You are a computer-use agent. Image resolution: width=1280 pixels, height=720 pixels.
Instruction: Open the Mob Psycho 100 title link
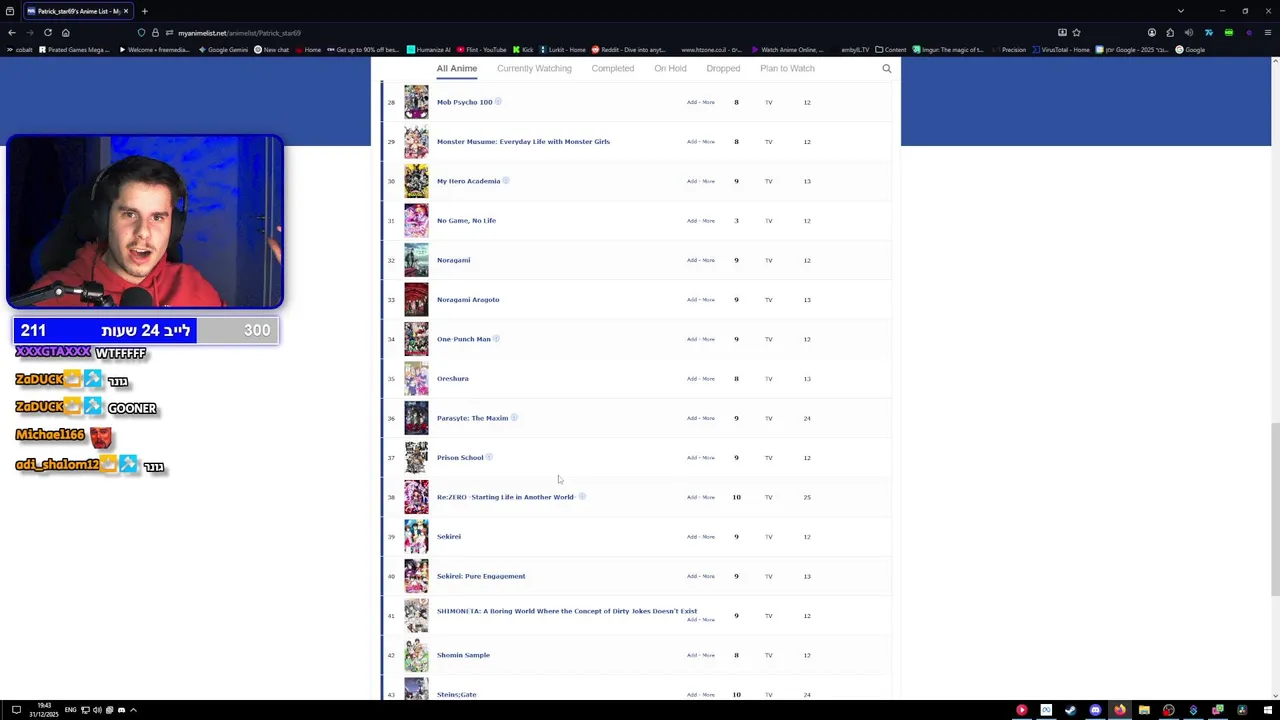pyautogui.click(x=464, y=102)
